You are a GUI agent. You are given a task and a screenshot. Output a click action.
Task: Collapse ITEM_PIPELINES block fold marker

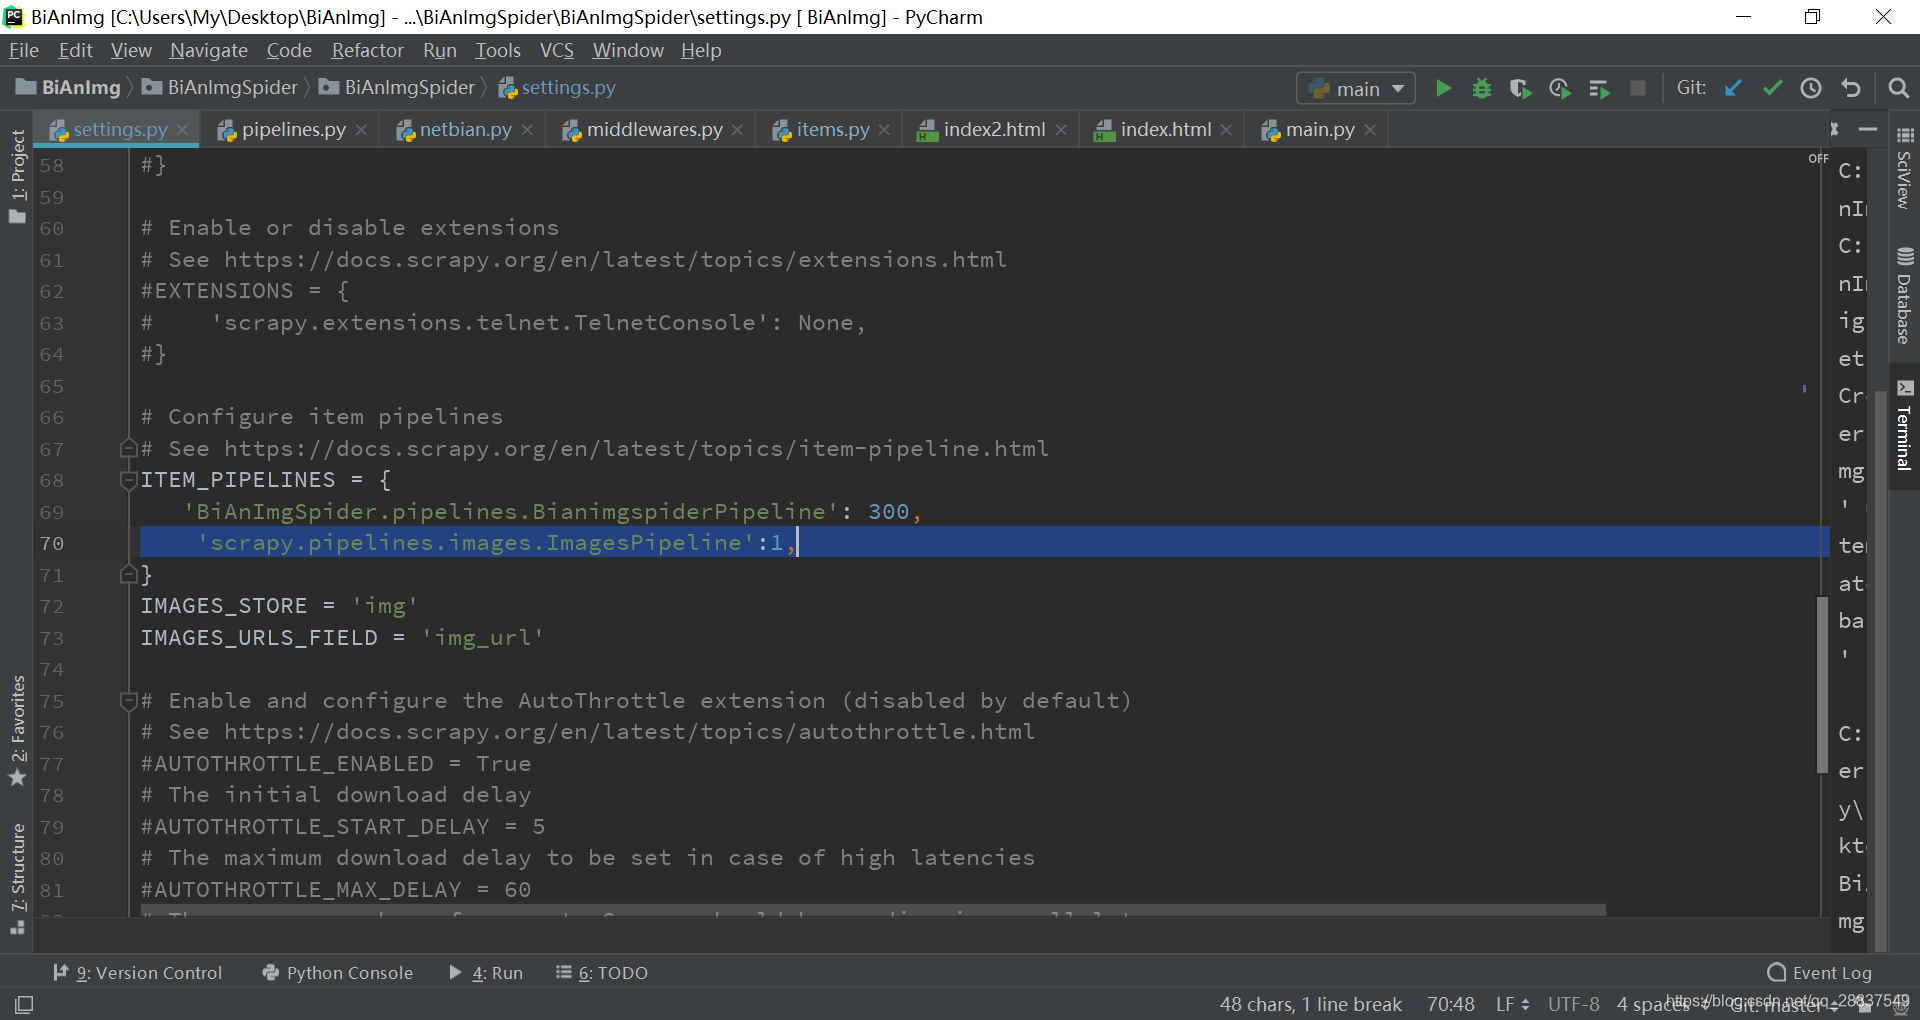(x=128, y=480)
